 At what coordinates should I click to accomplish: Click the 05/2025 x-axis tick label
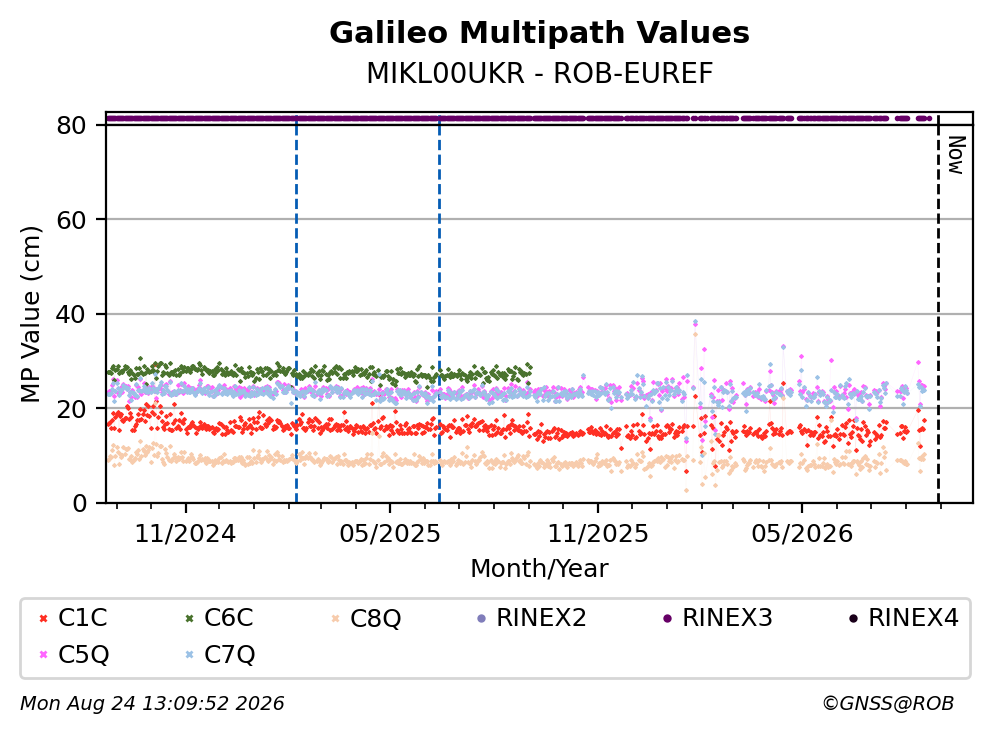pyautogui.click(x=389, y=534)
